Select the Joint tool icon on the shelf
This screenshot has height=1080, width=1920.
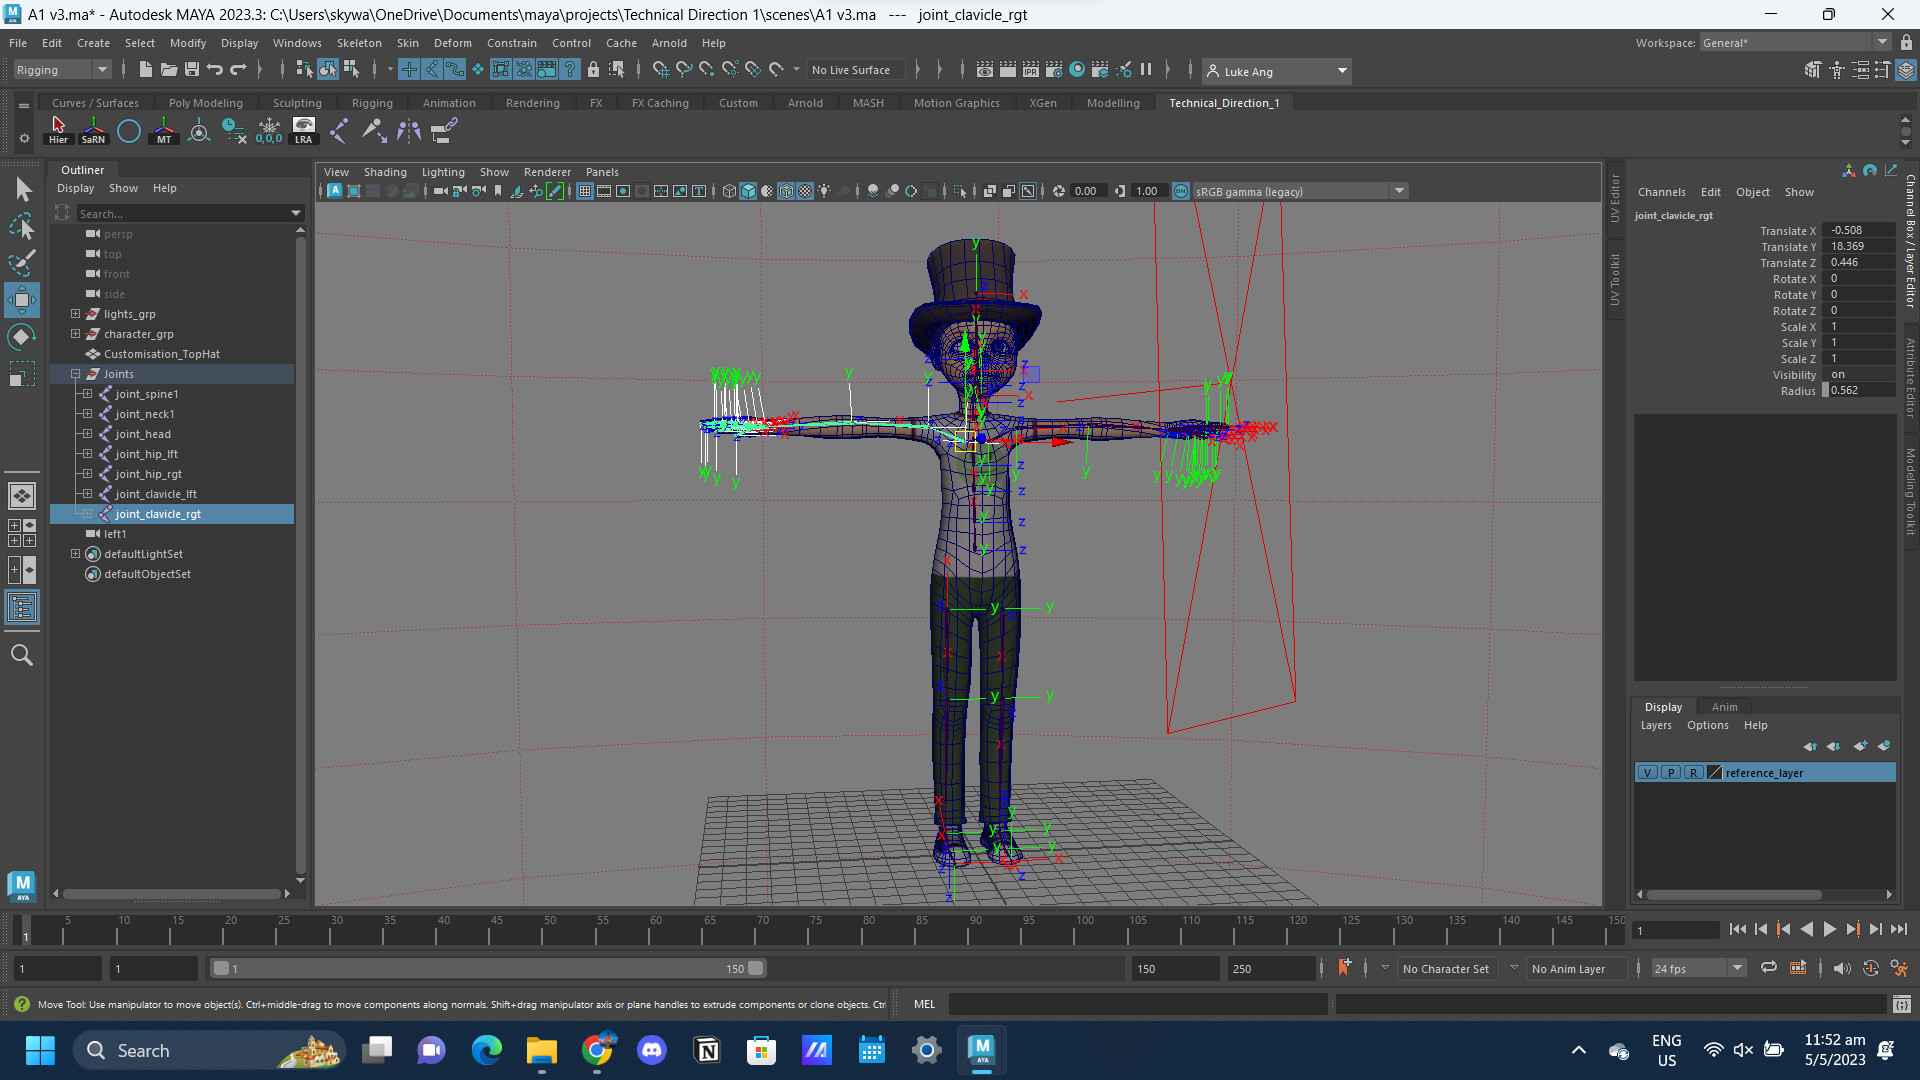pyautogui.click(x=338, y=128)
